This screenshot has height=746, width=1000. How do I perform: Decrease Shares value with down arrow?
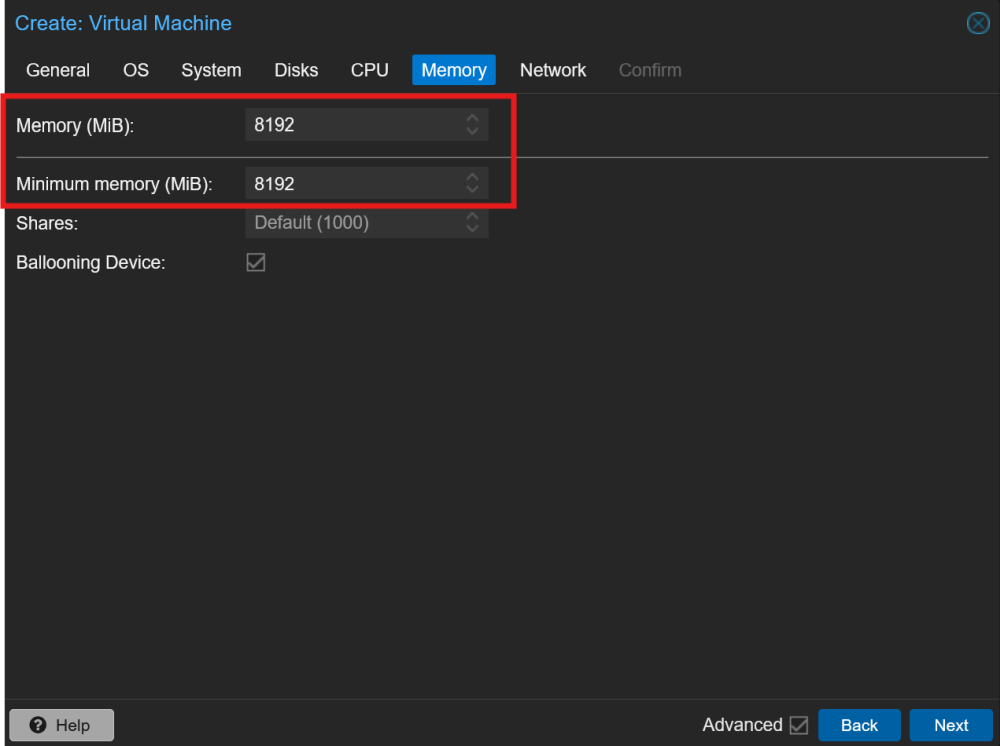coord(472,229)
